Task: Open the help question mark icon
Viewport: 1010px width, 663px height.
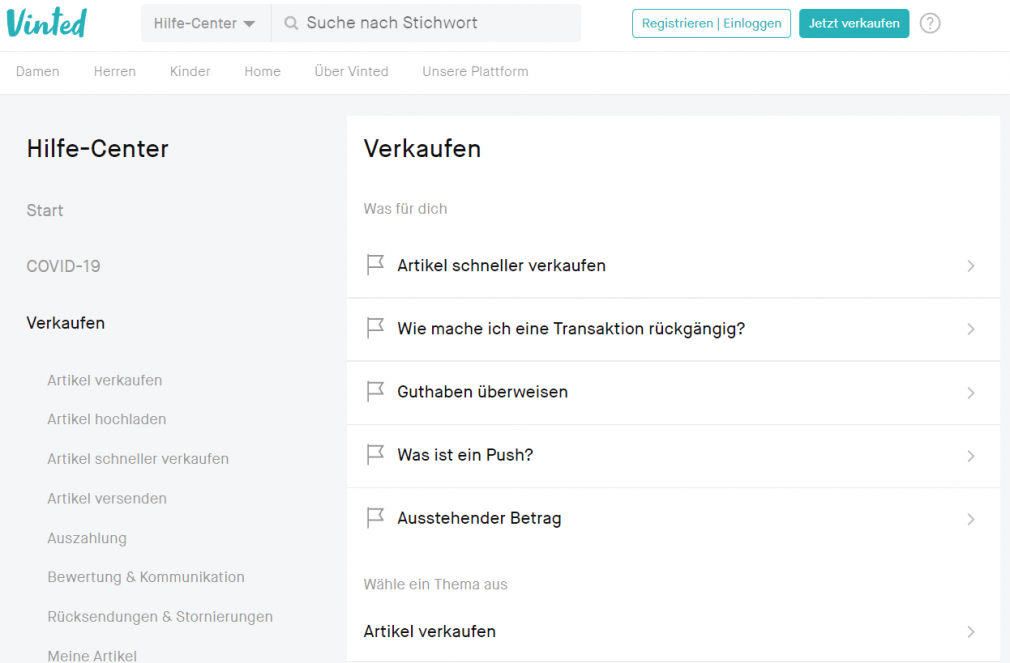Action: pyautogui.click(x=929, y=23)
